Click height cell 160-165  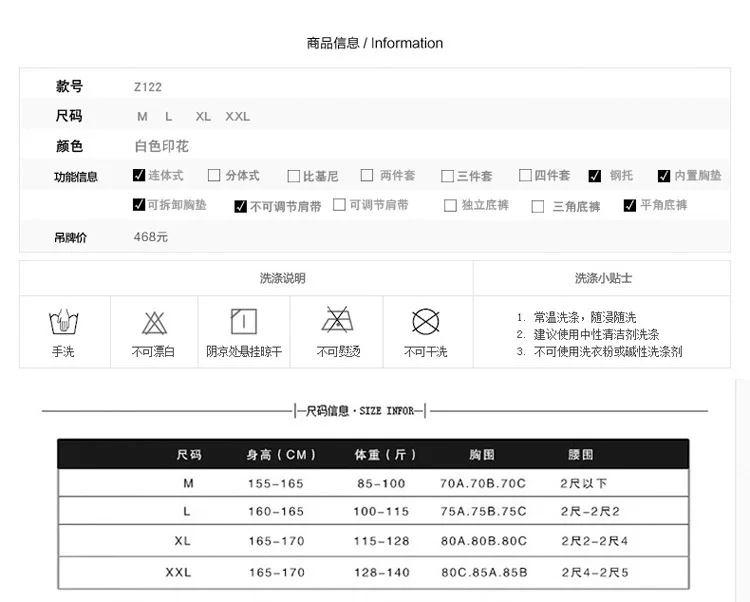coord(276,512)
